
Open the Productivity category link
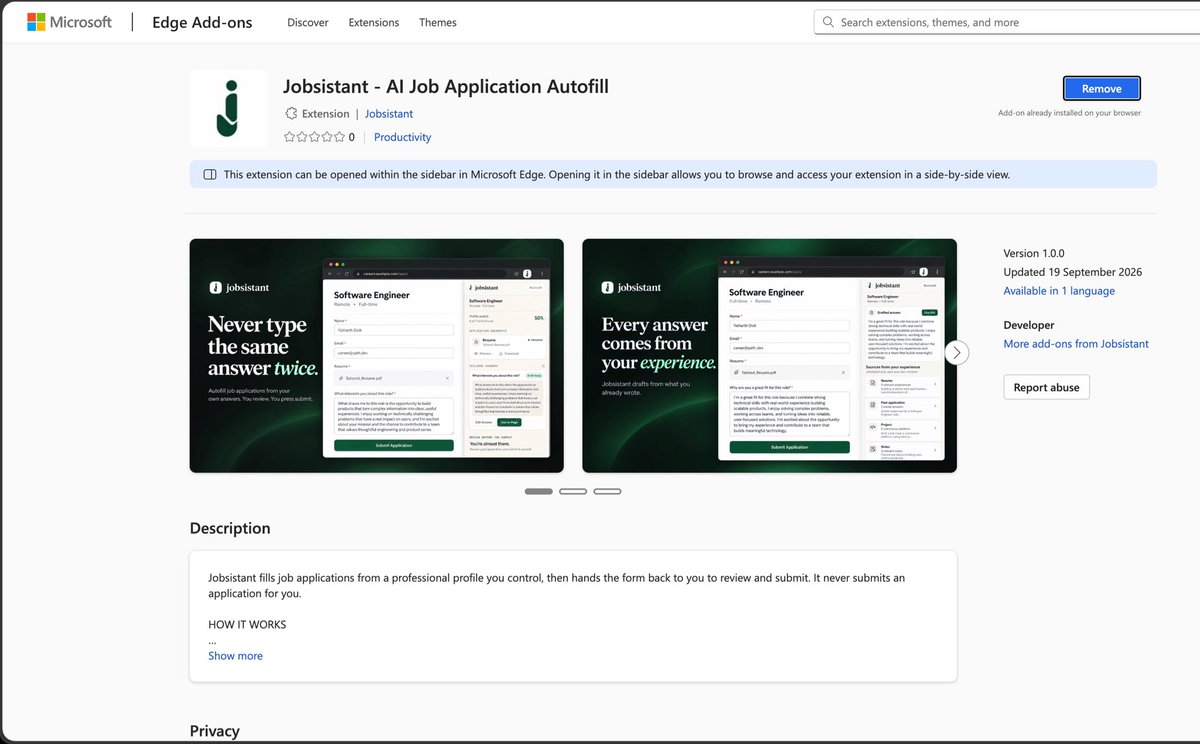click(x=402, y=137)
